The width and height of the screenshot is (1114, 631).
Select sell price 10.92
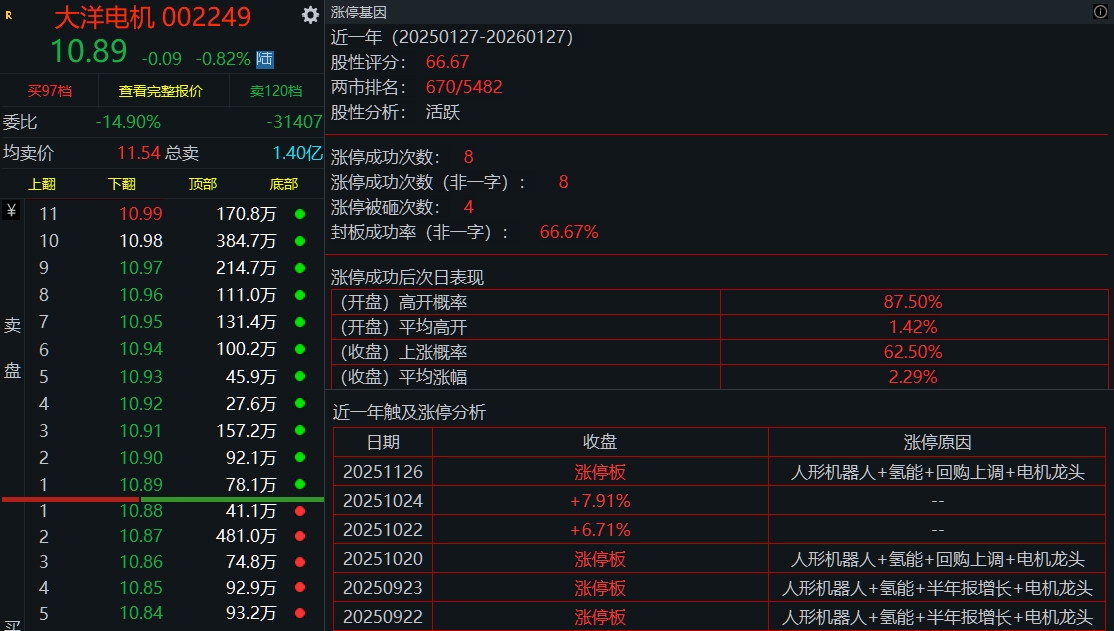point(141,404)
